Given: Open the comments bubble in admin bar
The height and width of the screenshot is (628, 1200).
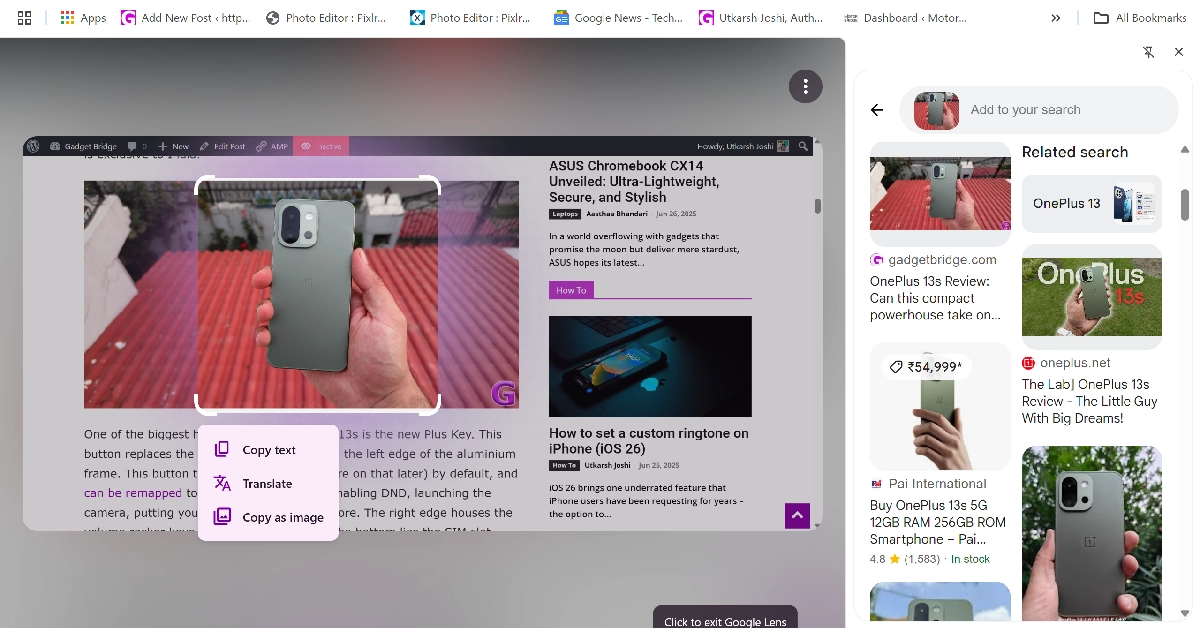Looking at the screenshot, I should pos(137,146).
